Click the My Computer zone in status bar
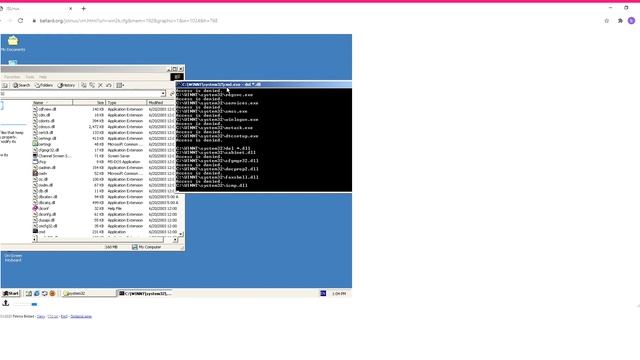Viewport: 640px width, 360px height. [x=147, y=247]
